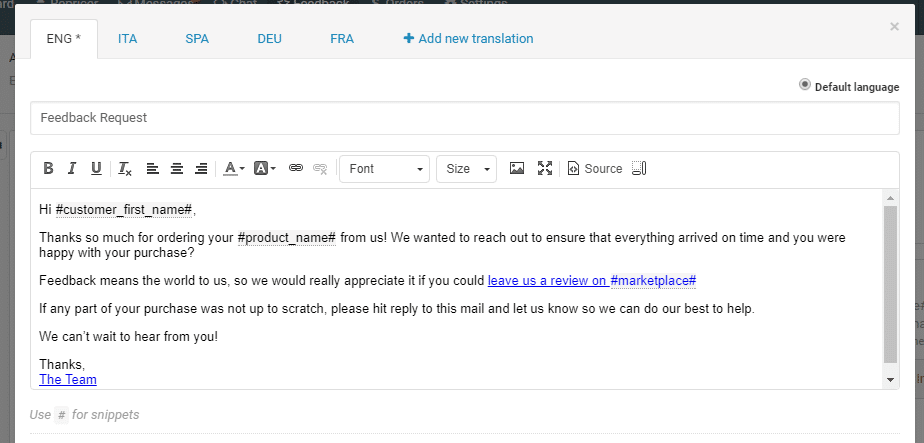
Task: Show blocks icon next to Source
Action: pos(639,168)
